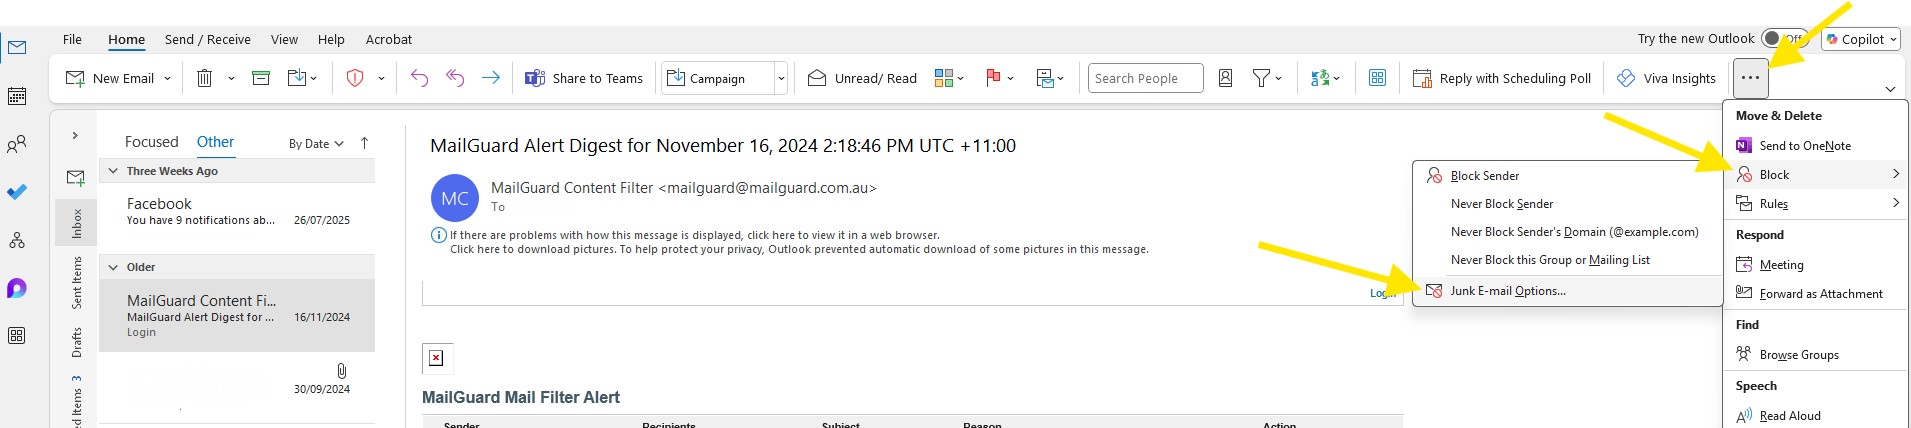Click the Reply All double-arrow icon
This screenshot has height=428, width=1911.
tap(455, 78)
